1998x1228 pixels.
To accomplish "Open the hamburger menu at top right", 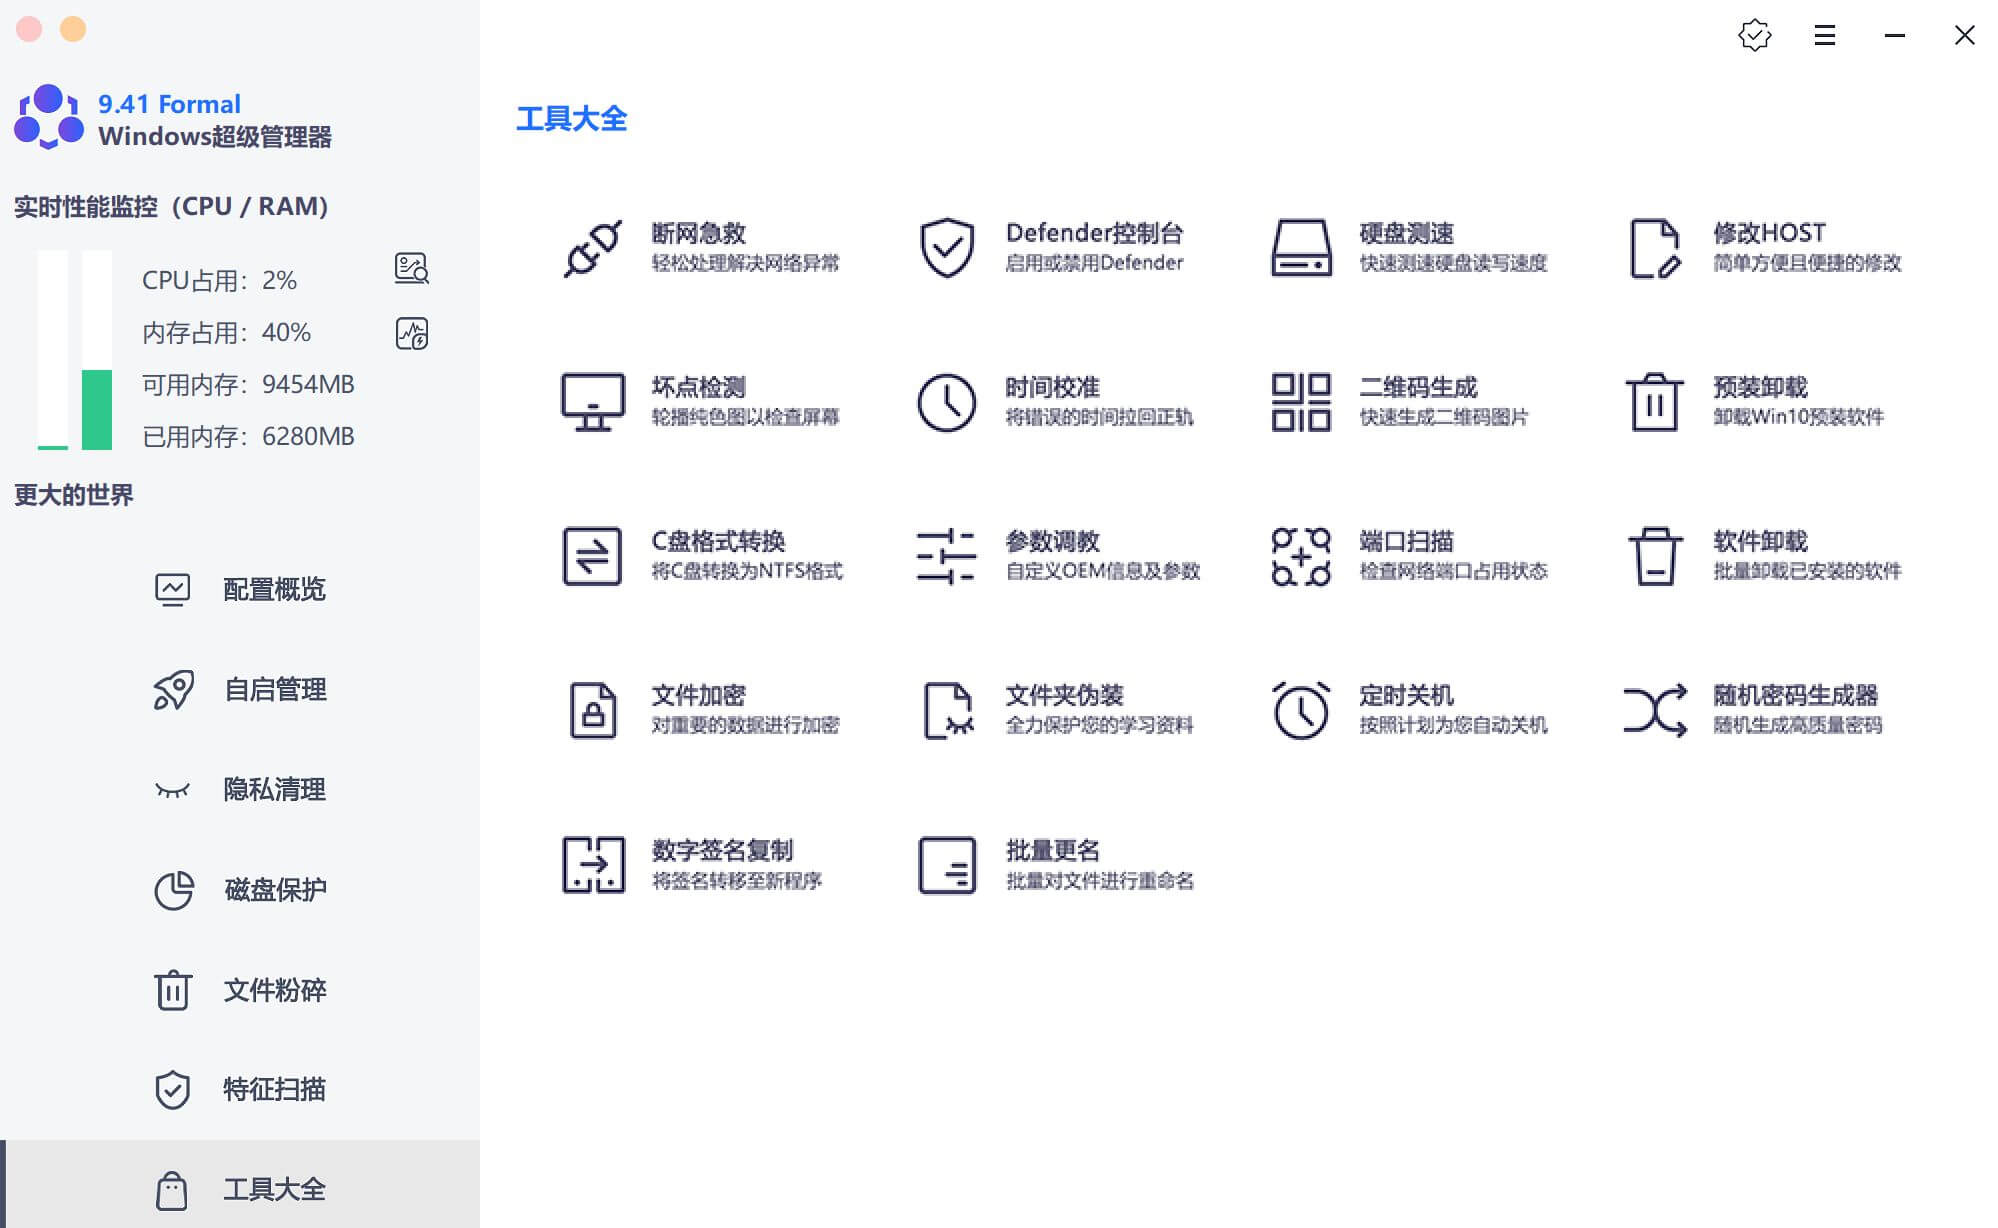I will pyautogui.click(x=1823, y=35).
